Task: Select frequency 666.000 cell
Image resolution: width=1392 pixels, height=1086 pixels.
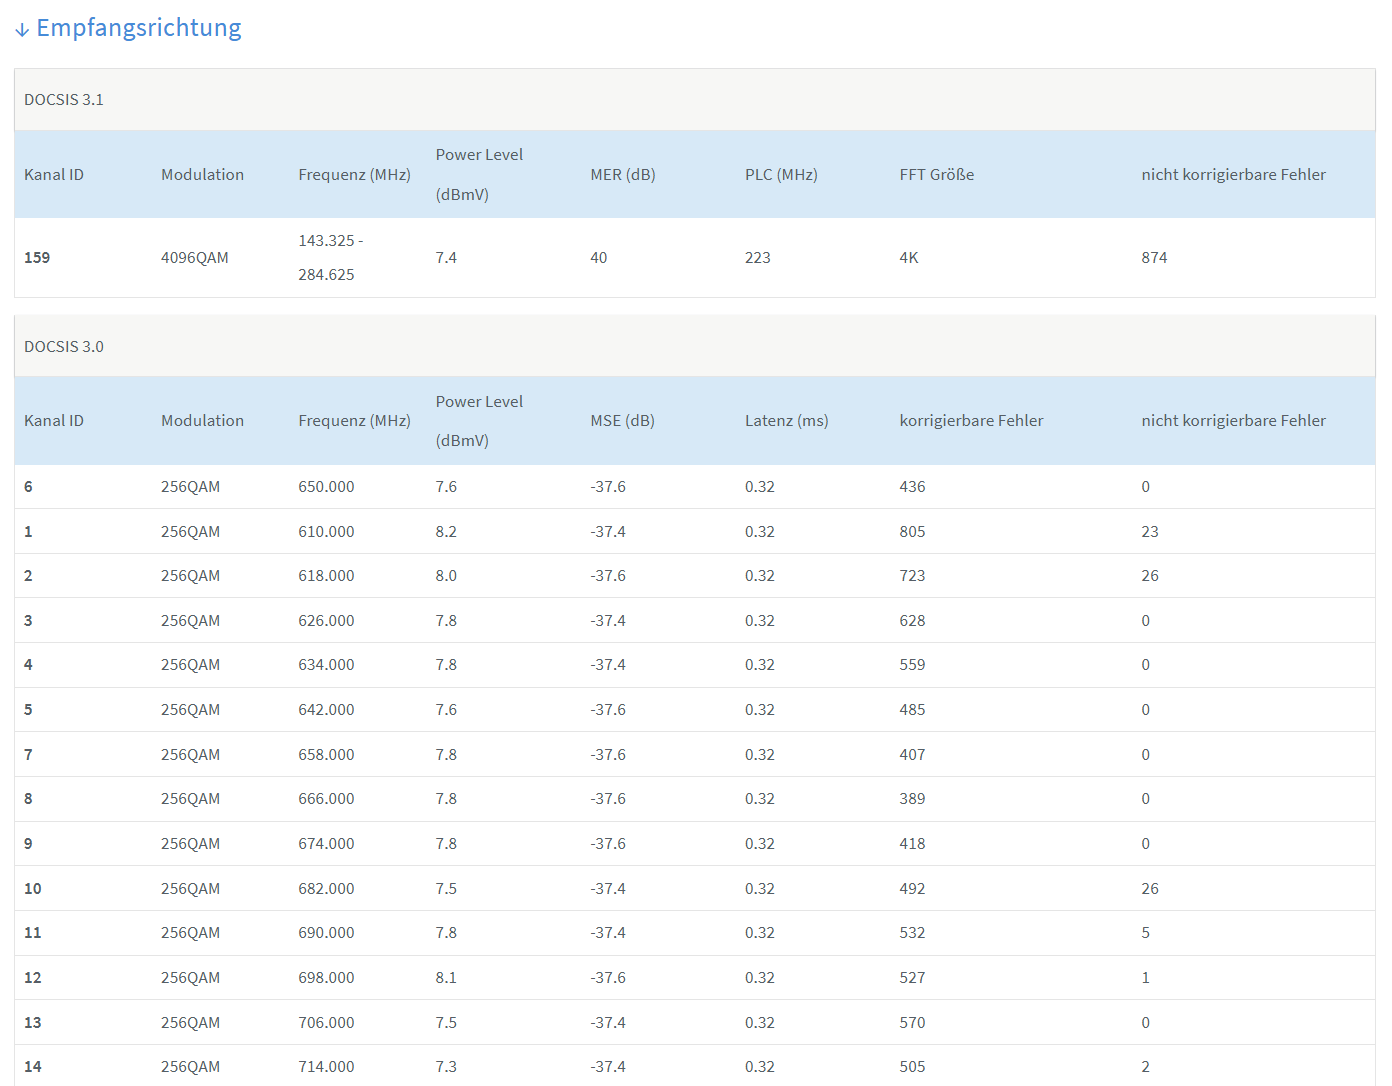Action: (x=326, y=799)
